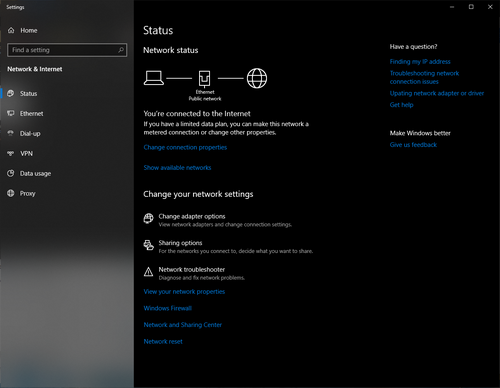The image size is (500, 388).
Task: Click the 'Have a question?' heading
Action: click(413, 47)
